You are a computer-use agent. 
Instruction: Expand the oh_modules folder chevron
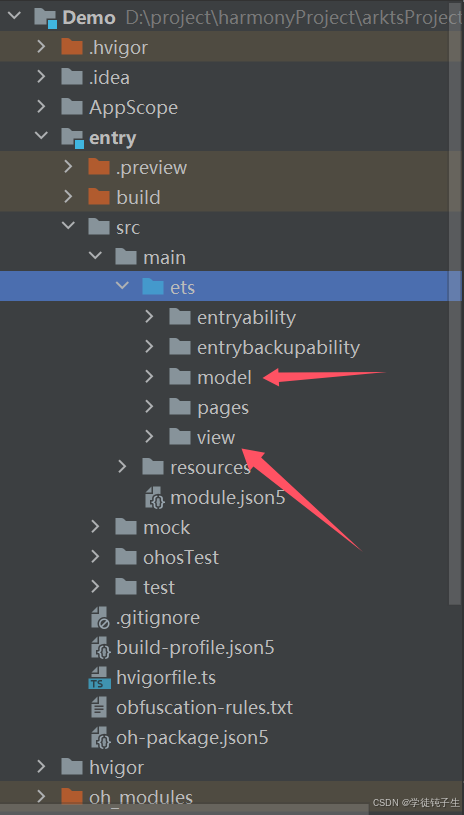(x=41, y=796)
